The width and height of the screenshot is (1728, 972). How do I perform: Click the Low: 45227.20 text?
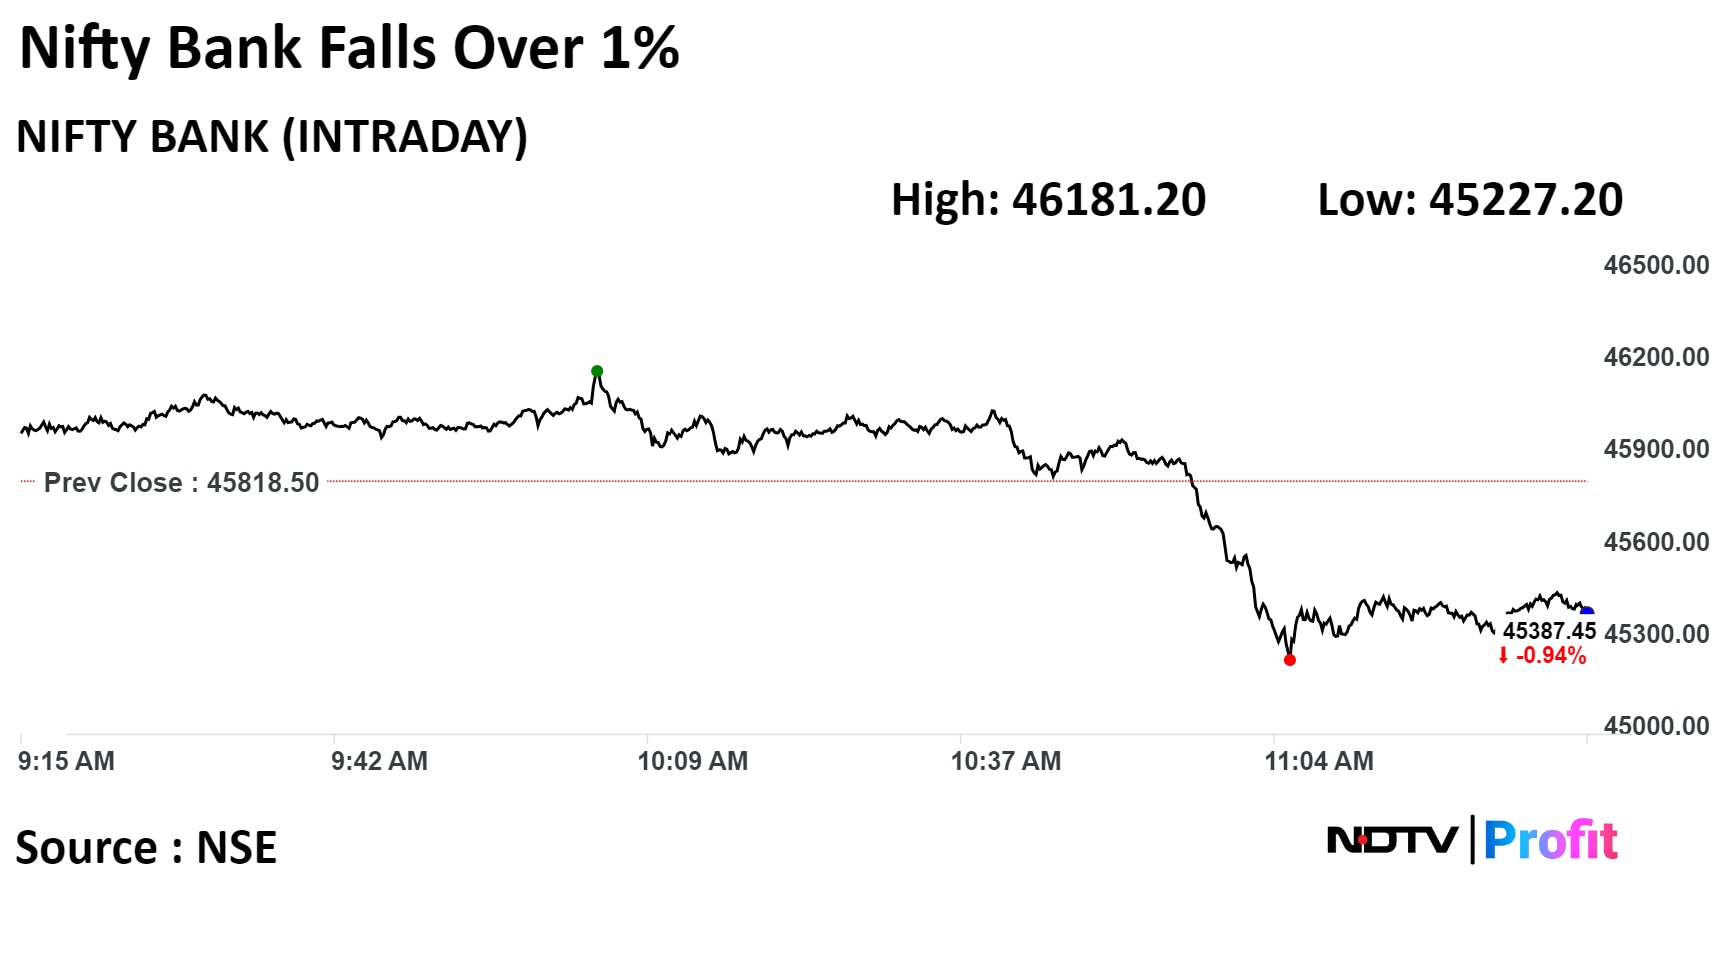pos(1470,200)
